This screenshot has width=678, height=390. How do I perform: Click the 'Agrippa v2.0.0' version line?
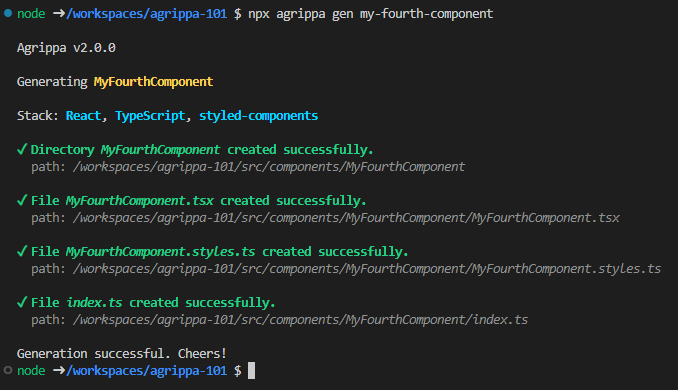pos(66,48)
